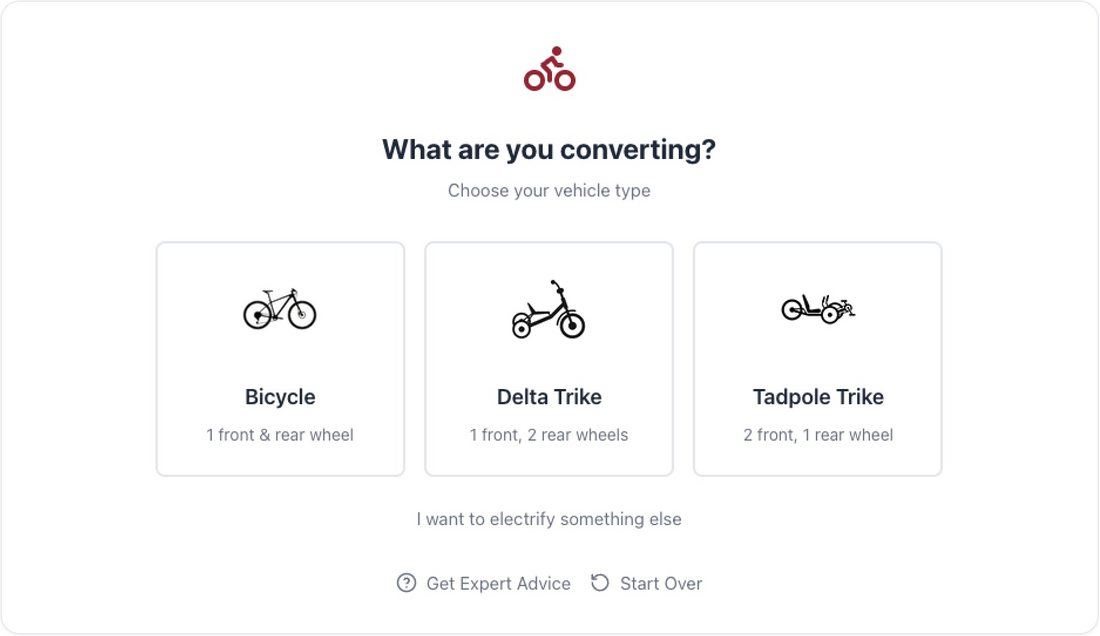Click the "What are you converting?" heading
The width and height of the screenshot is (1100, 636).
(549, 149)
